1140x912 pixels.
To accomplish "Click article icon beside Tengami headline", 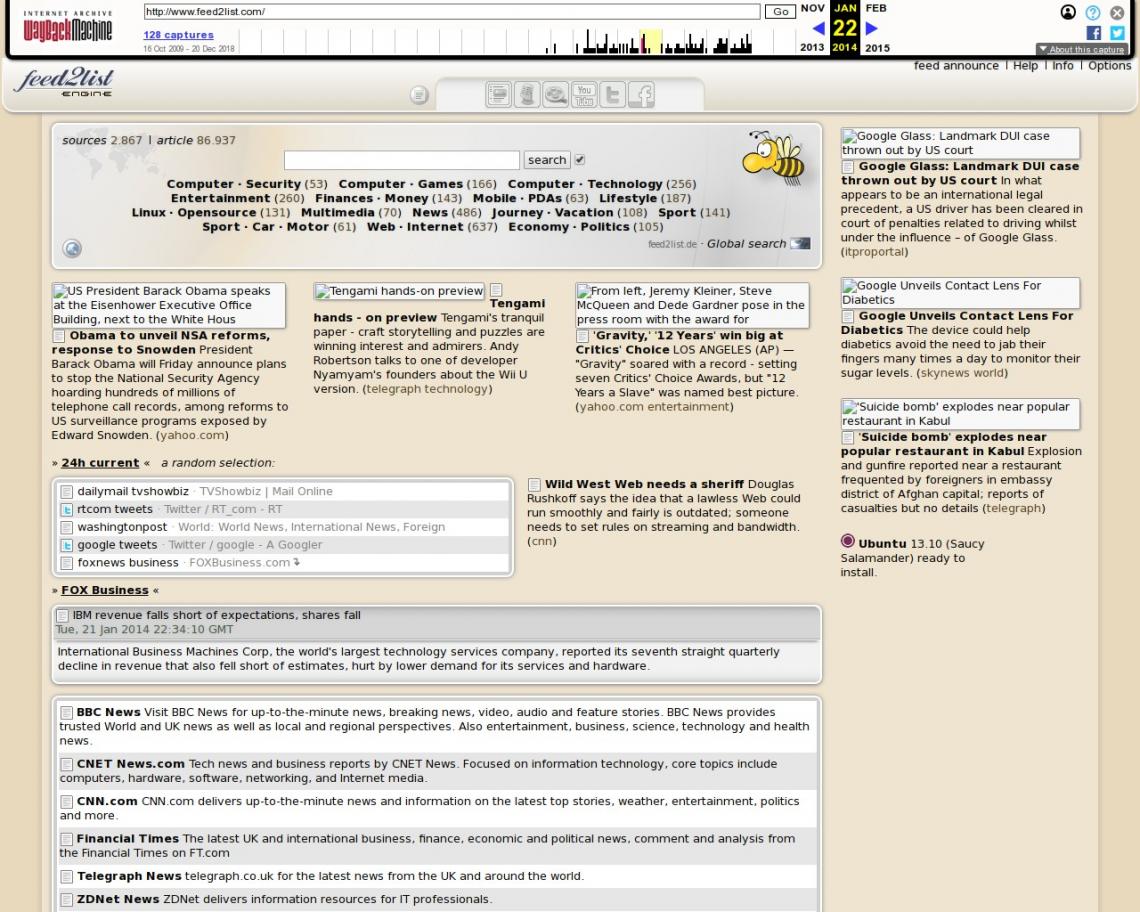I will coord(496,290).
